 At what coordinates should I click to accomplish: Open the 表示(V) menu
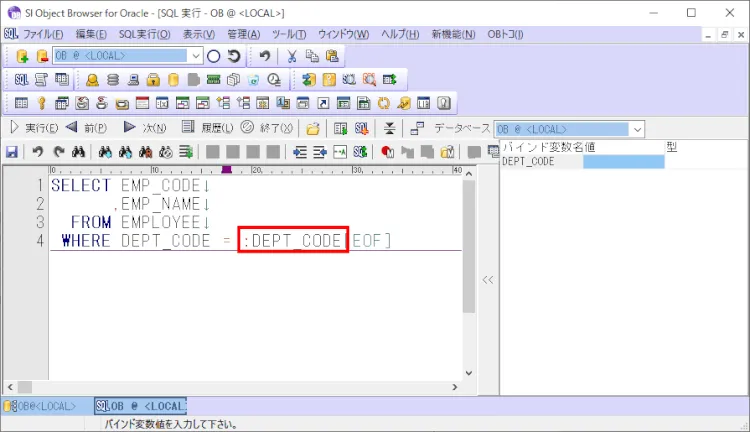pos(199,34)
